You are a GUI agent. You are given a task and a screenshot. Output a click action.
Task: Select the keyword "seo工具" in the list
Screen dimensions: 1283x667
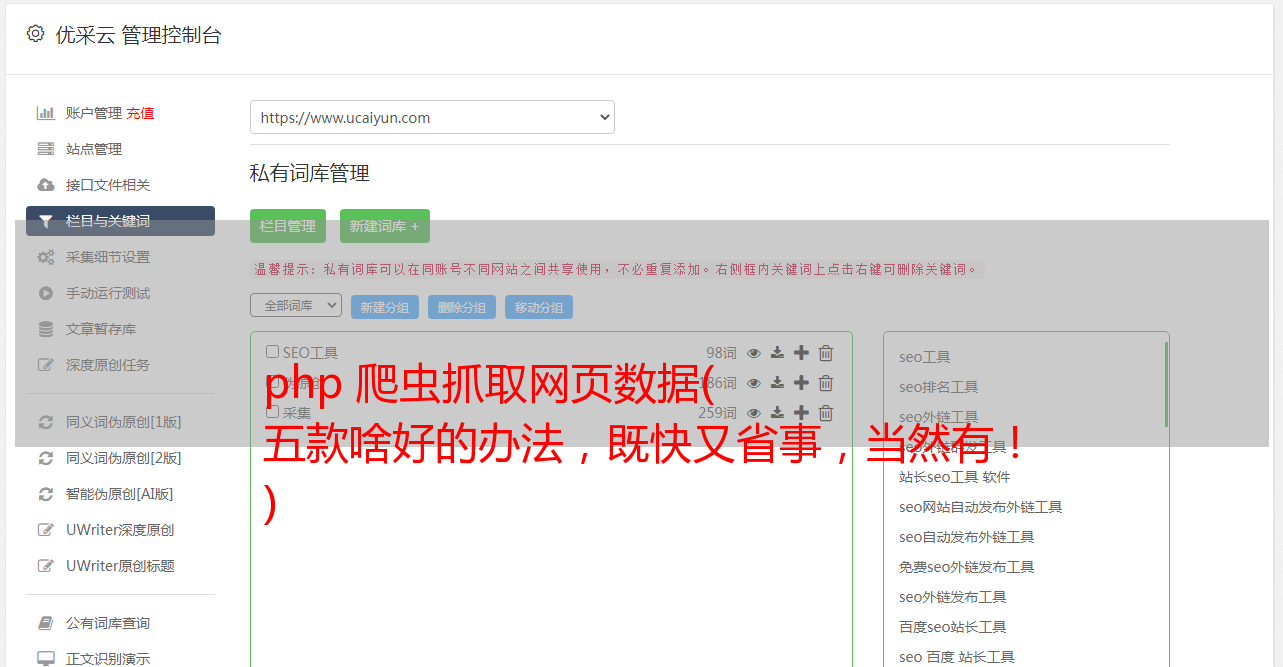pos(925,357)
